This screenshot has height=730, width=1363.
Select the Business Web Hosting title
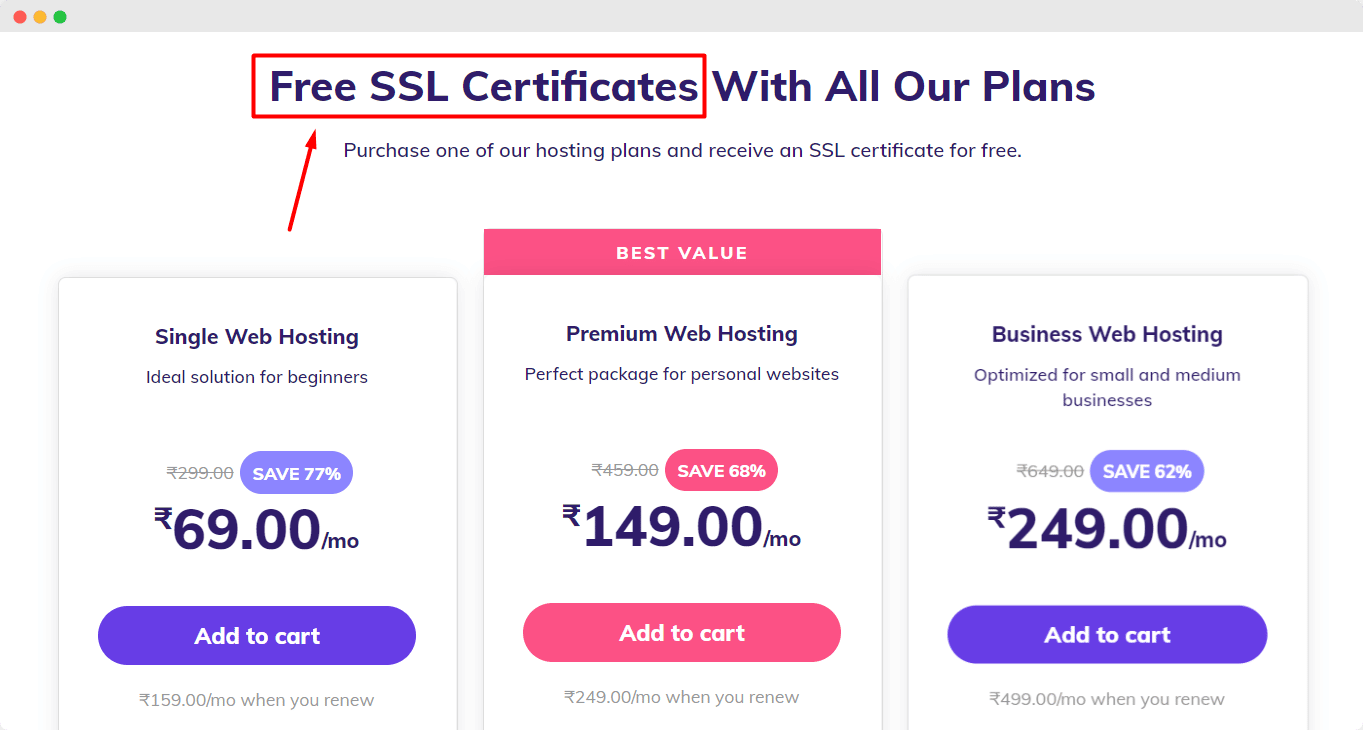point(1107,335)
